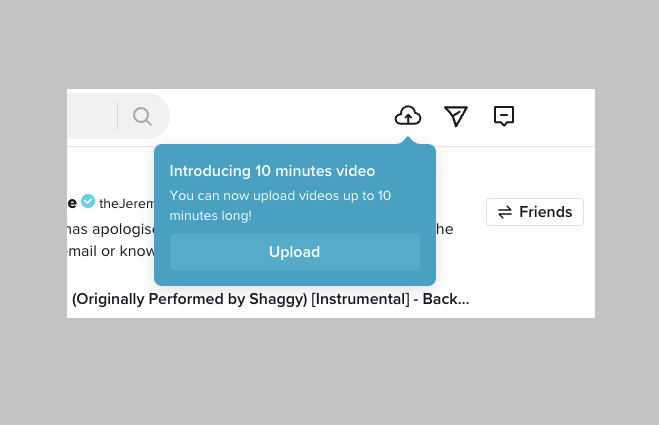Click the bold display name before verified badge
The image size is (659, 425).
(x=72, y=202)
